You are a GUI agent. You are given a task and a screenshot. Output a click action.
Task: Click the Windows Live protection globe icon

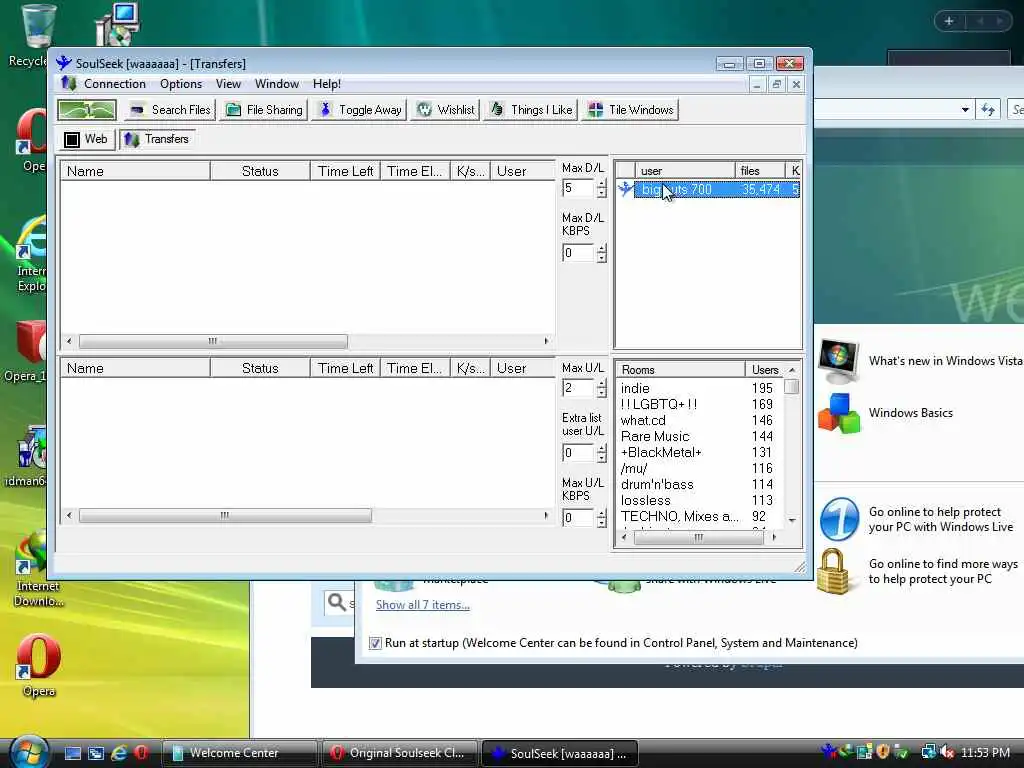tap(839, 519)
